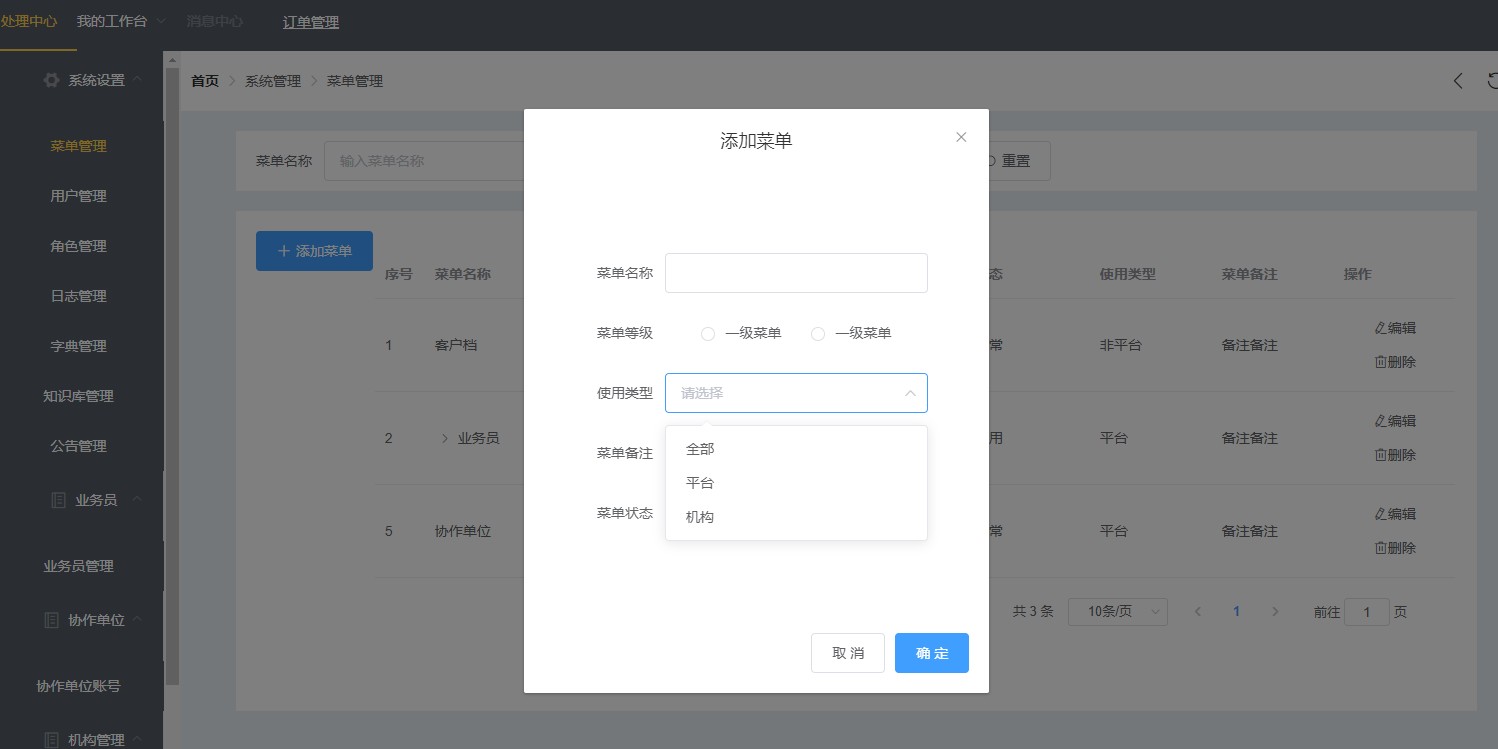Click the 客户档 cell in table
Screen dimensions: 1498x749
tap(456, 345)
